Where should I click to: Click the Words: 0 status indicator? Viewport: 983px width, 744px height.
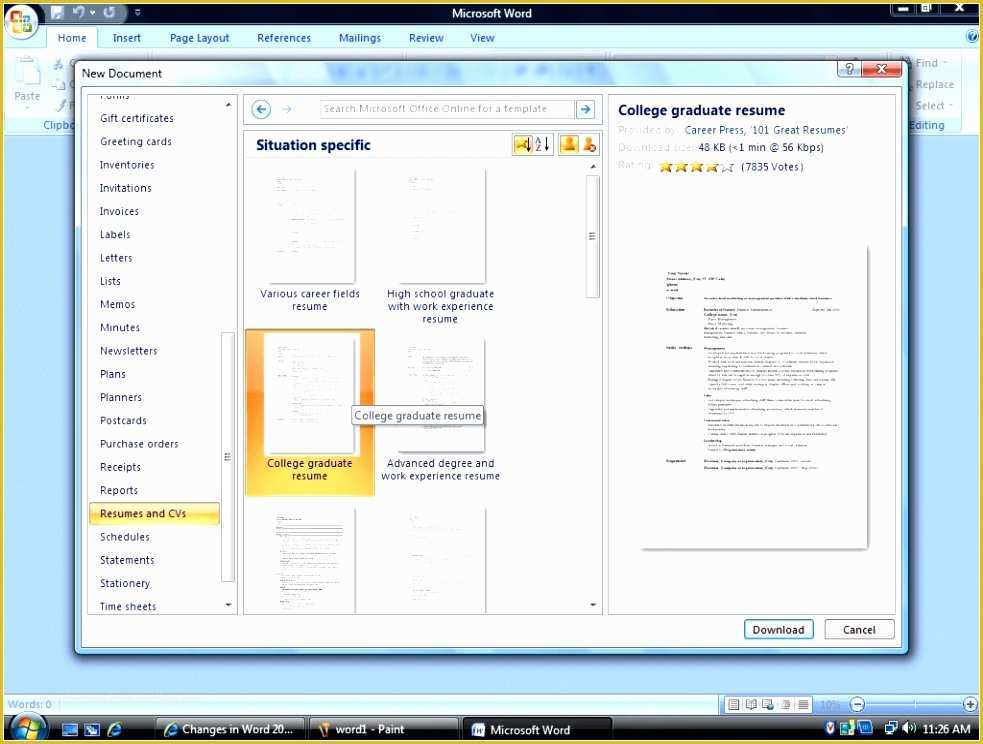coord(29,704)
